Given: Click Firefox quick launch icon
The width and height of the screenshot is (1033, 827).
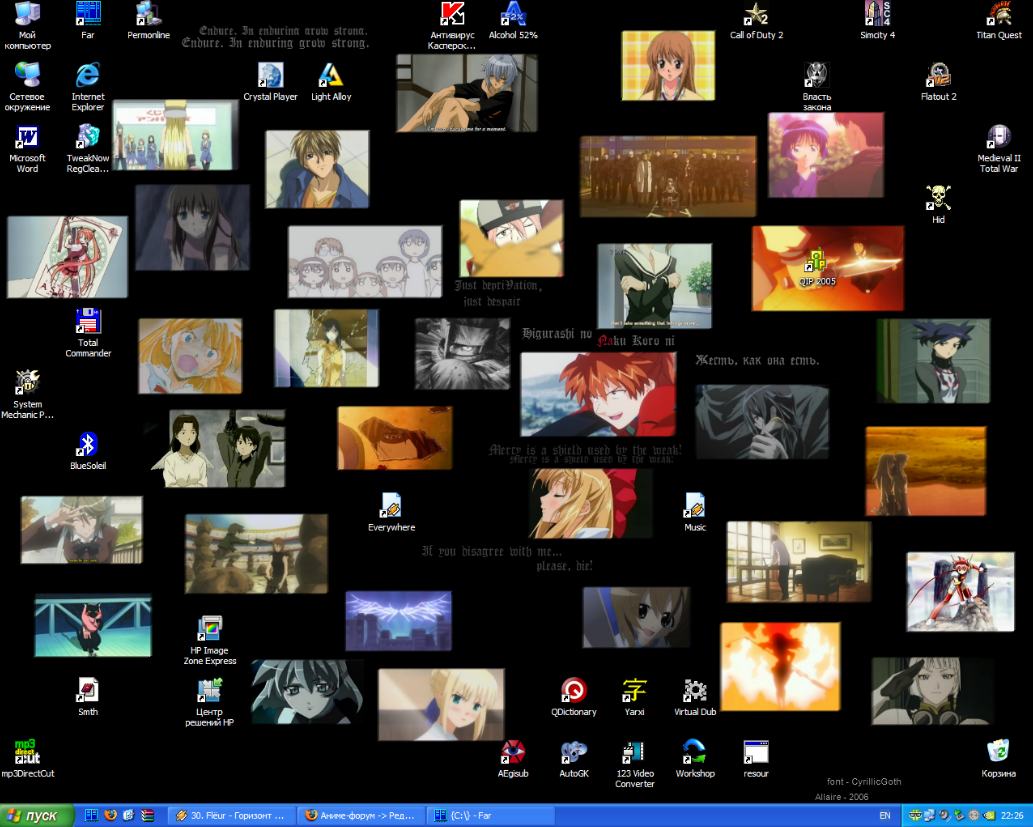Looking at the screenshot, I should click(x=110, y=816).
